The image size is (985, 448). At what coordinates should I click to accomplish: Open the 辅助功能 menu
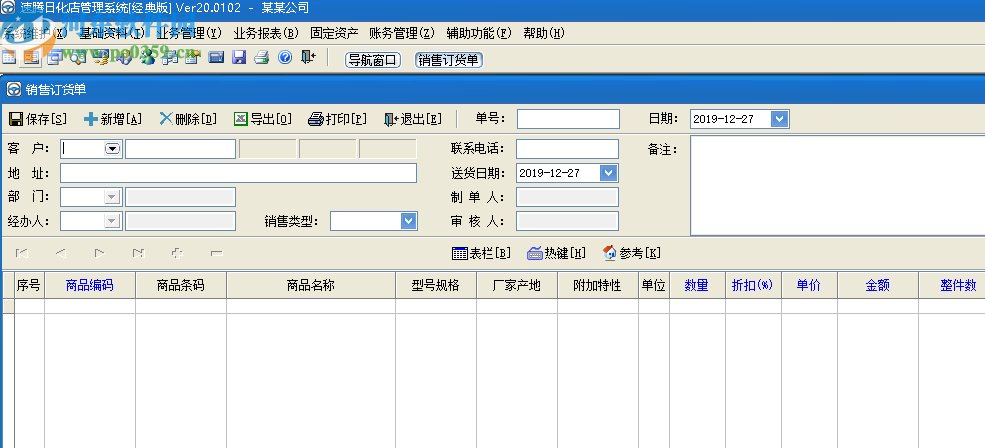click(x=479, y=33)
